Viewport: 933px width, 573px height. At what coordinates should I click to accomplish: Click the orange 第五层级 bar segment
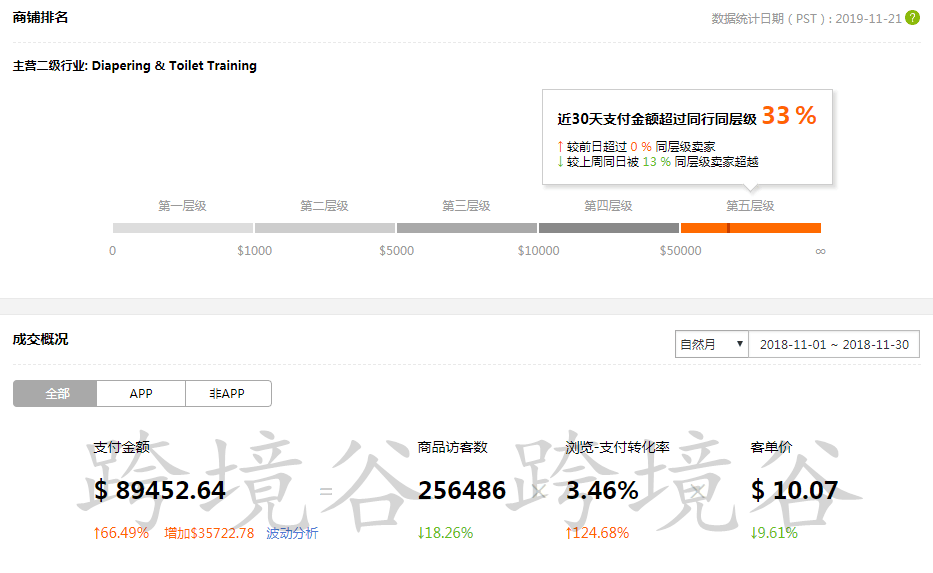[751, 228]
